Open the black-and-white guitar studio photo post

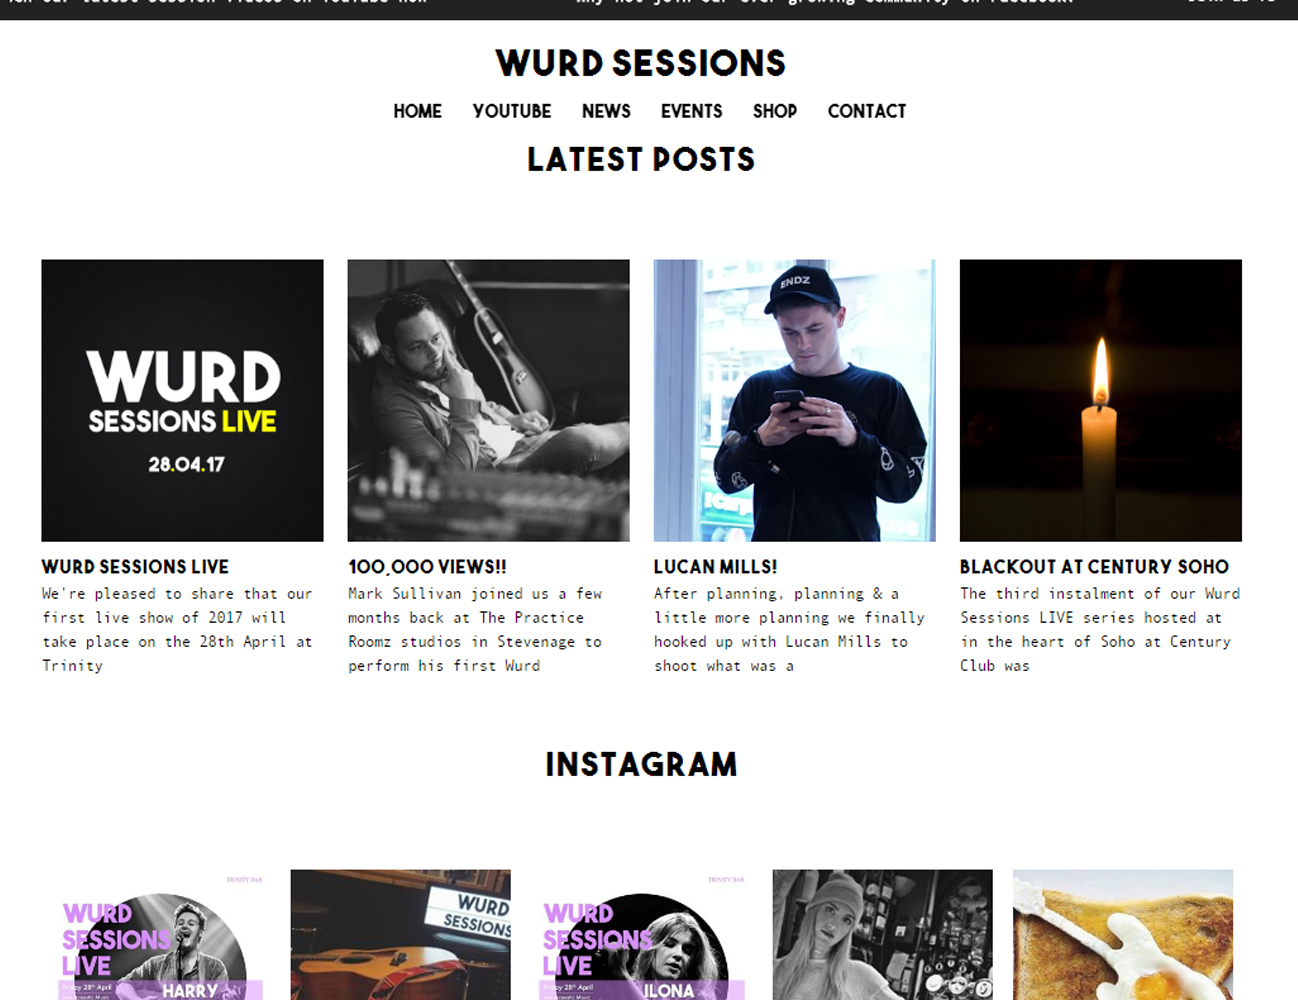click(488, 400)
